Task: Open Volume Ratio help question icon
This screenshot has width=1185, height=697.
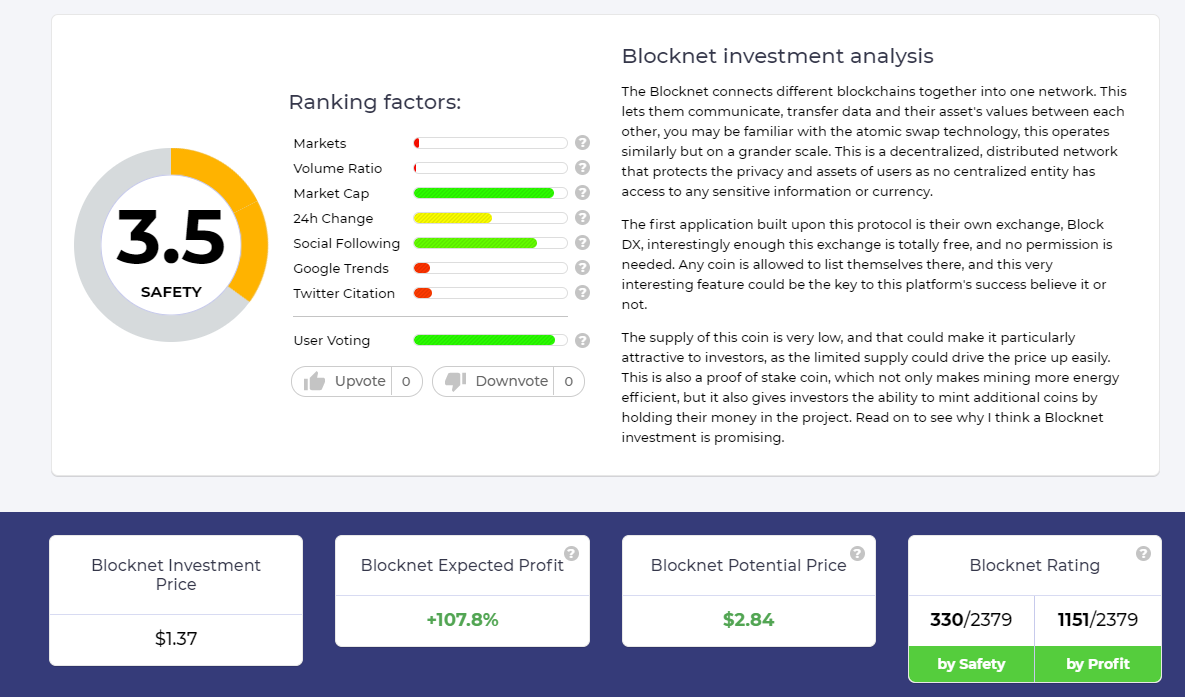Action: click(x=582, y=168)
